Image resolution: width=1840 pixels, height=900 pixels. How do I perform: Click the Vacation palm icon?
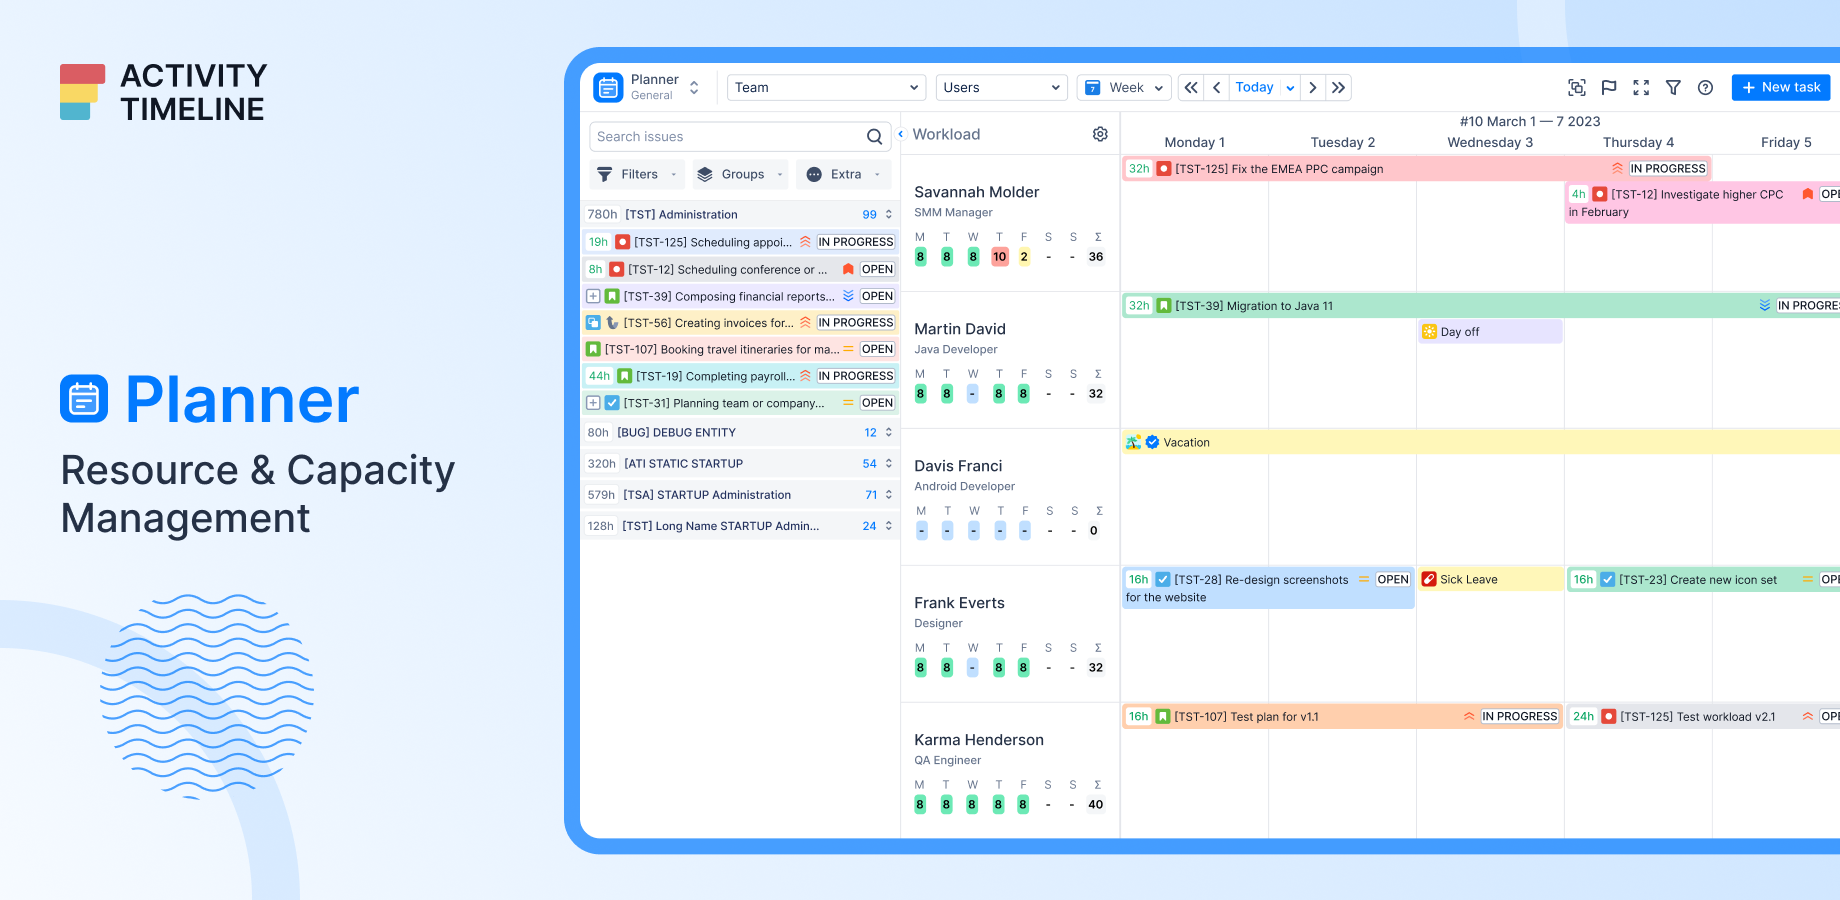tap(1133, 442)
